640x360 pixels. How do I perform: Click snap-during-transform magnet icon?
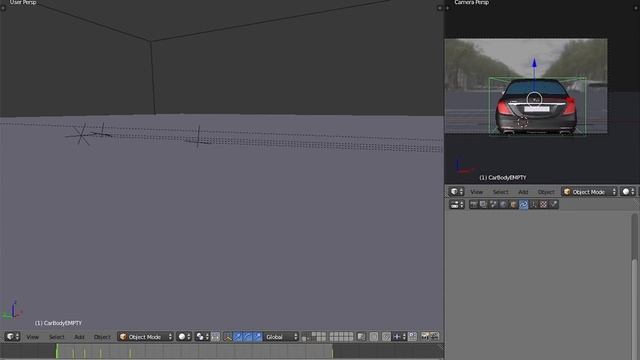386,337
